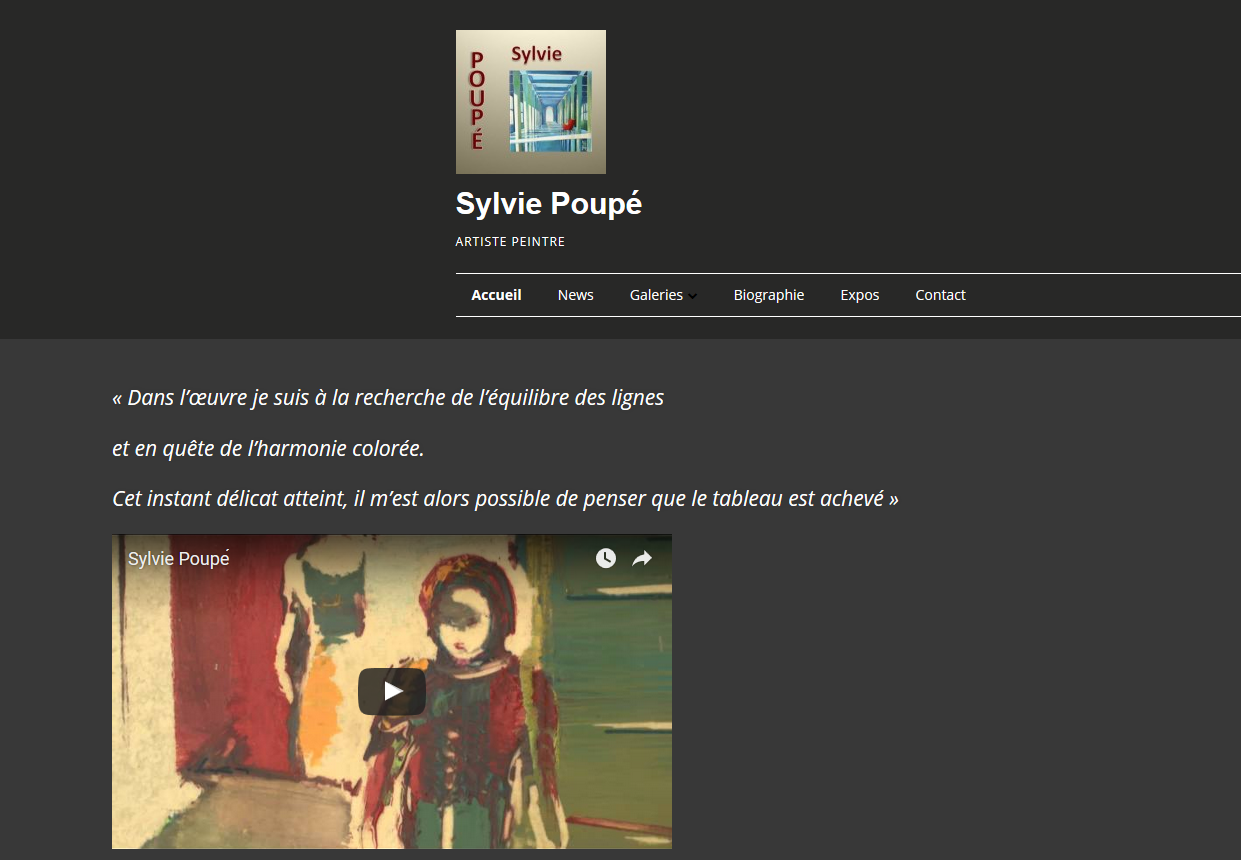Open the Galeries menu item

pyautogui.click(x=656, y=295)
